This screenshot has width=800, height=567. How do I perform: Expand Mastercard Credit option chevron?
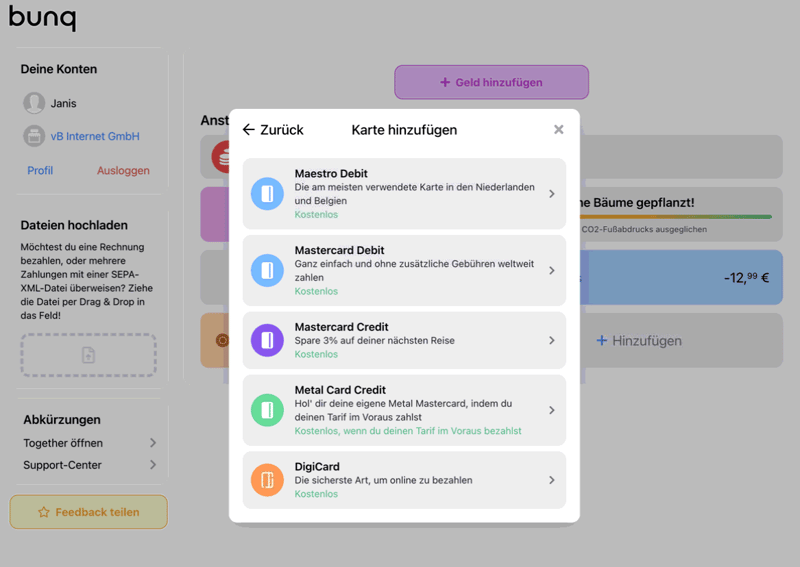[552, 340]
